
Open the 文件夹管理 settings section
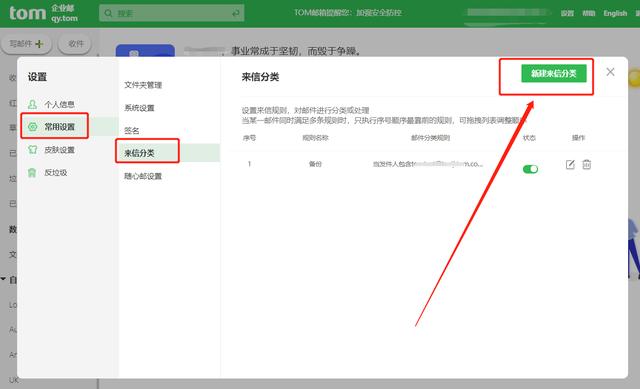click(143, 85)
